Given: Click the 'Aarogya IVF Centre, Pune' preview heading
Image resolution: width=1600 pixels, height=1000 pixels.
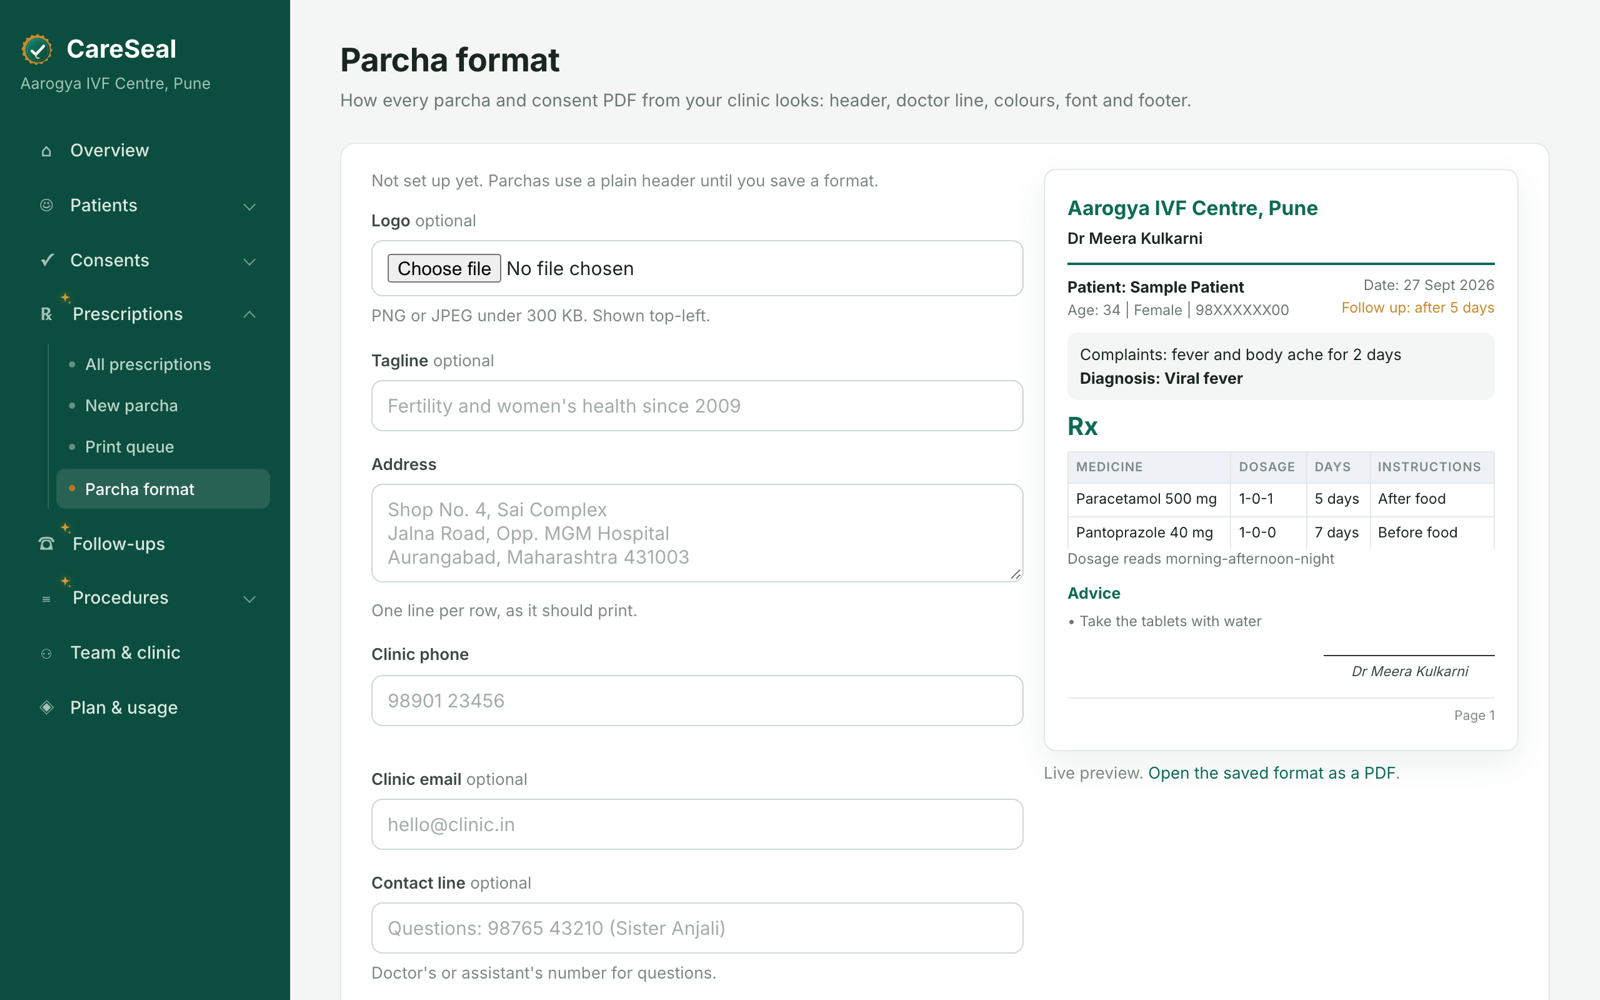Looking at the screenshot, I should (x=1192, y=208).
